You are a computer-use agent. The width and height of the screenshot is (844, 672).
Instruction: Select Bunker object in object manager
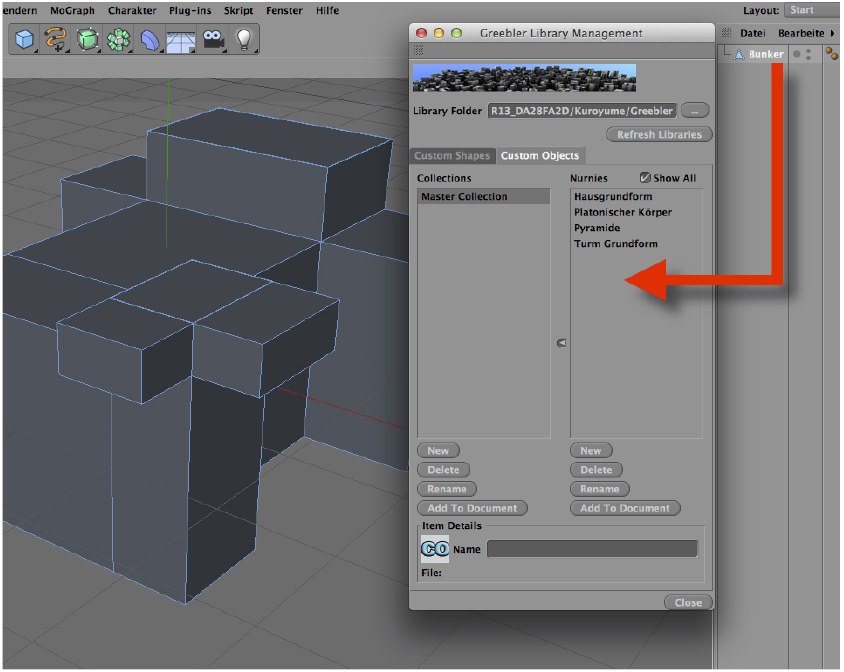coord(765,54)
